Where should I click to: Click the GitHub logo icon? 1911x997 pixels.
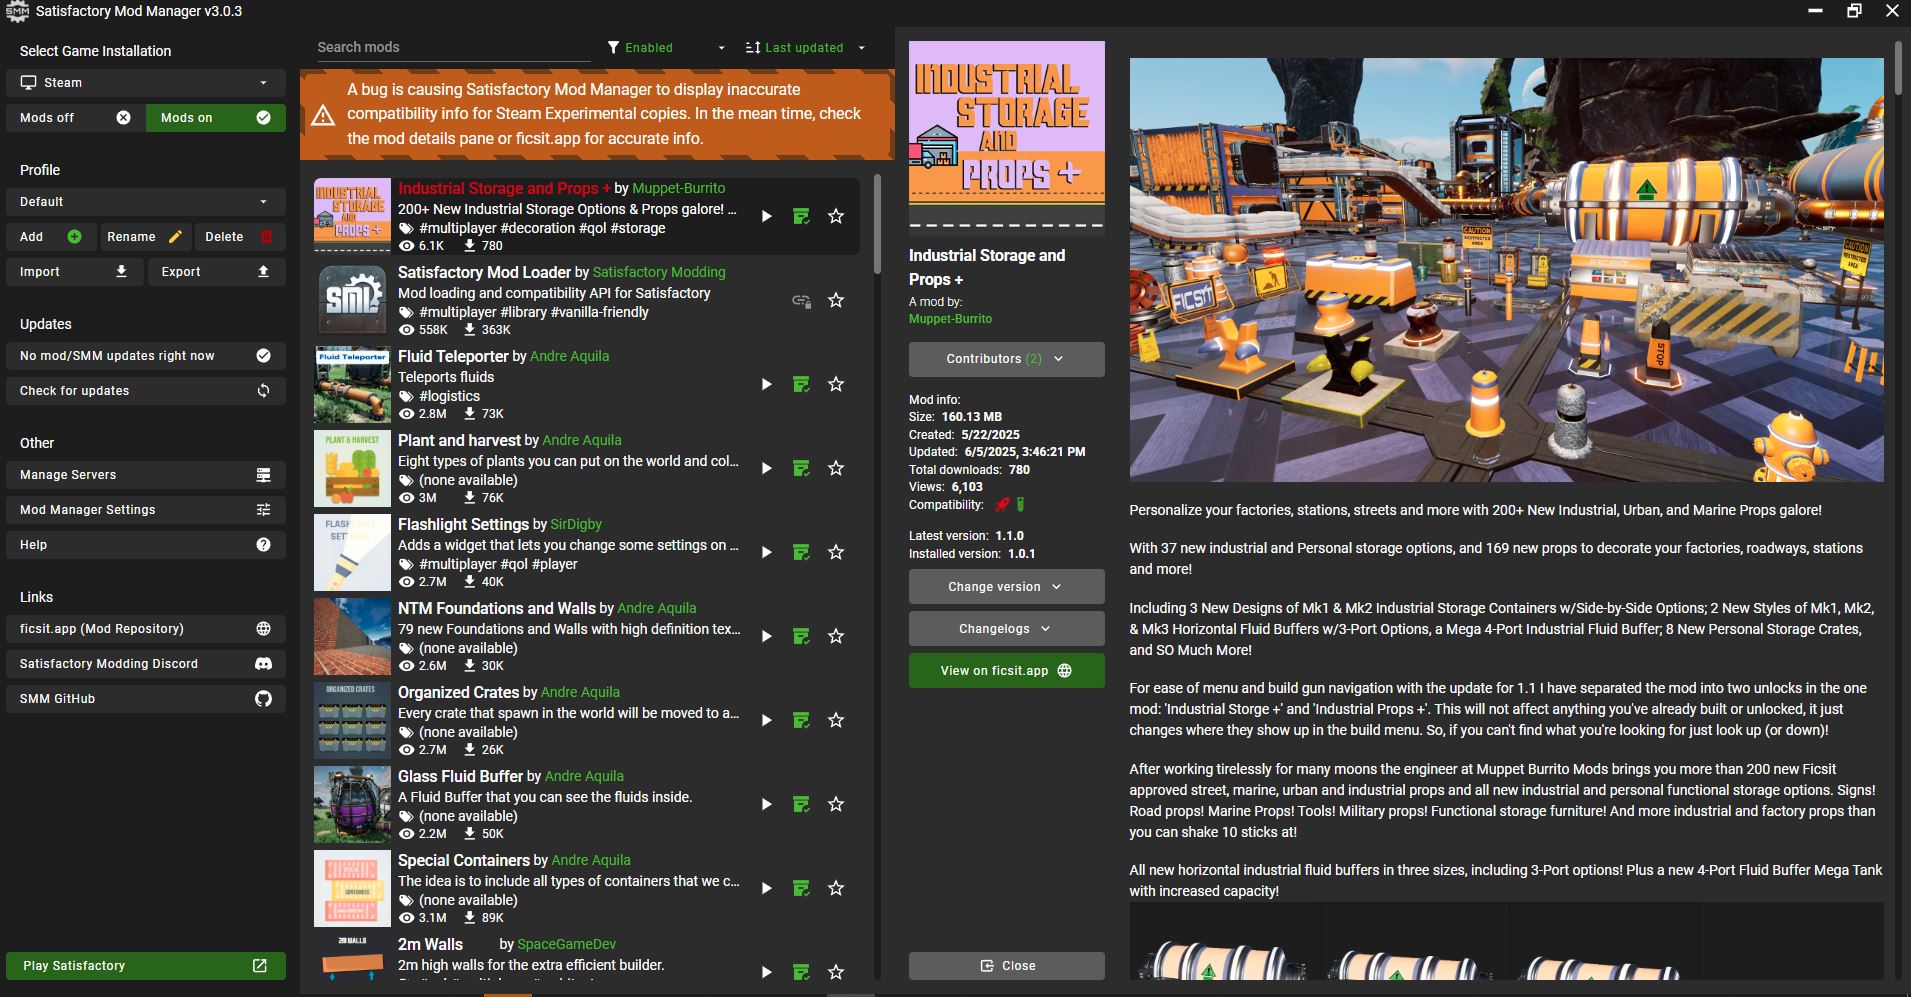coord(263,699)
